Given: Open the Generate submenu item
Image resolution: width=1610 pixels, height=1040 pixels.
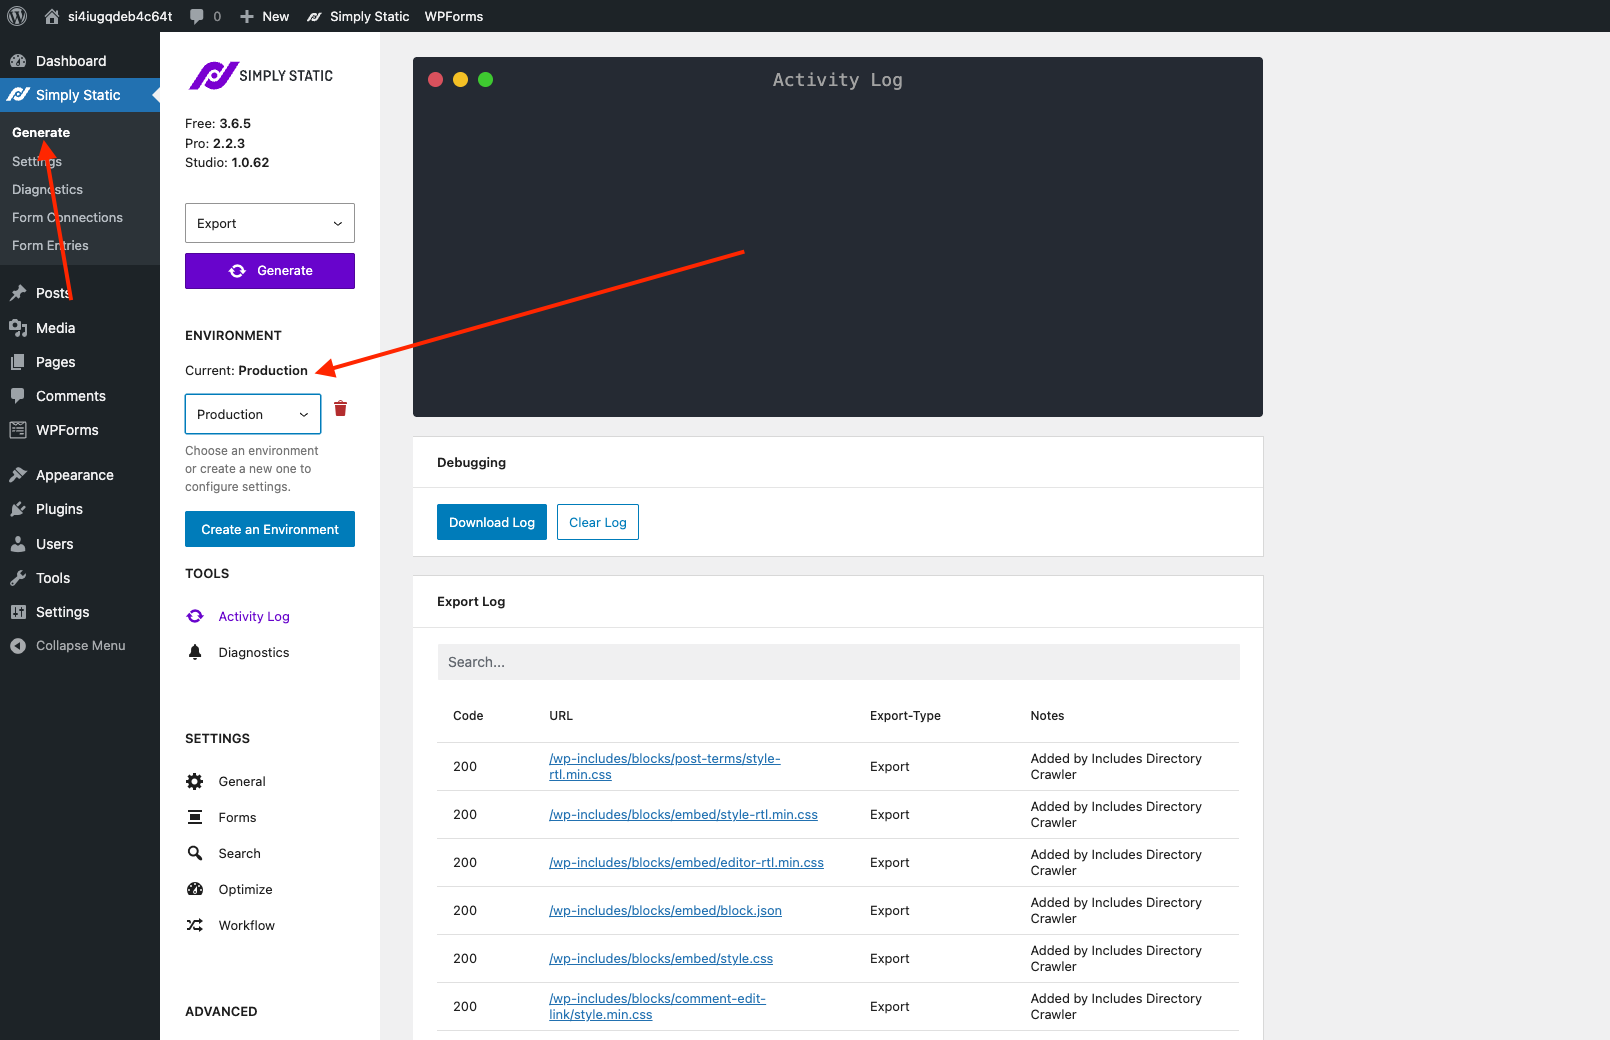Looking at the screenshot, I should point(41,132).
